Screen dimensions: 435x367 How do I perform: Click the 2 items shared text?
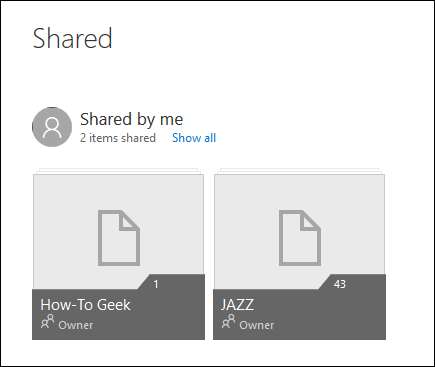click(118, 138)
